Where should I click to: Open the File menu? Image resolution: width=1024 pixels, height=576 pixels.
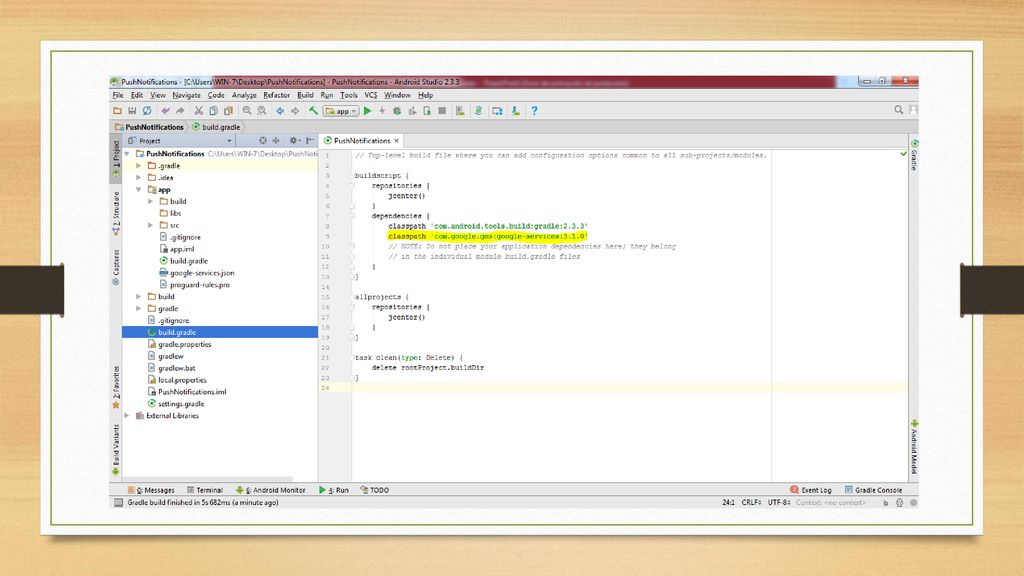(118, 95)
